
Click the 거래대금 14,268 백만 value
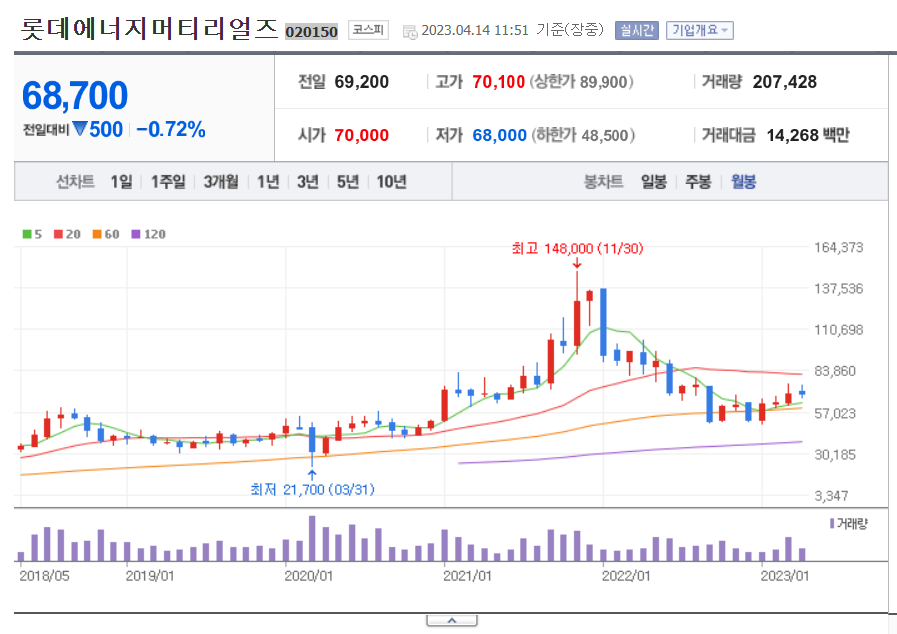point(808,136)
